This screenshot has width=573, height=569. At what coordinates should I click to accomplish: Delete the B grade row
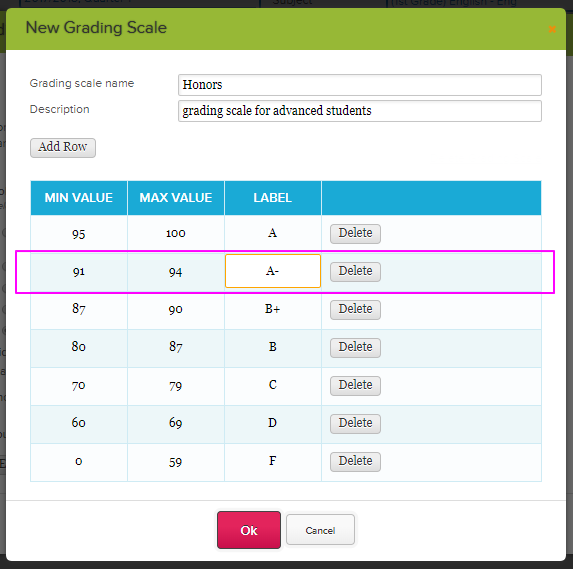click(x=355, y=348)
